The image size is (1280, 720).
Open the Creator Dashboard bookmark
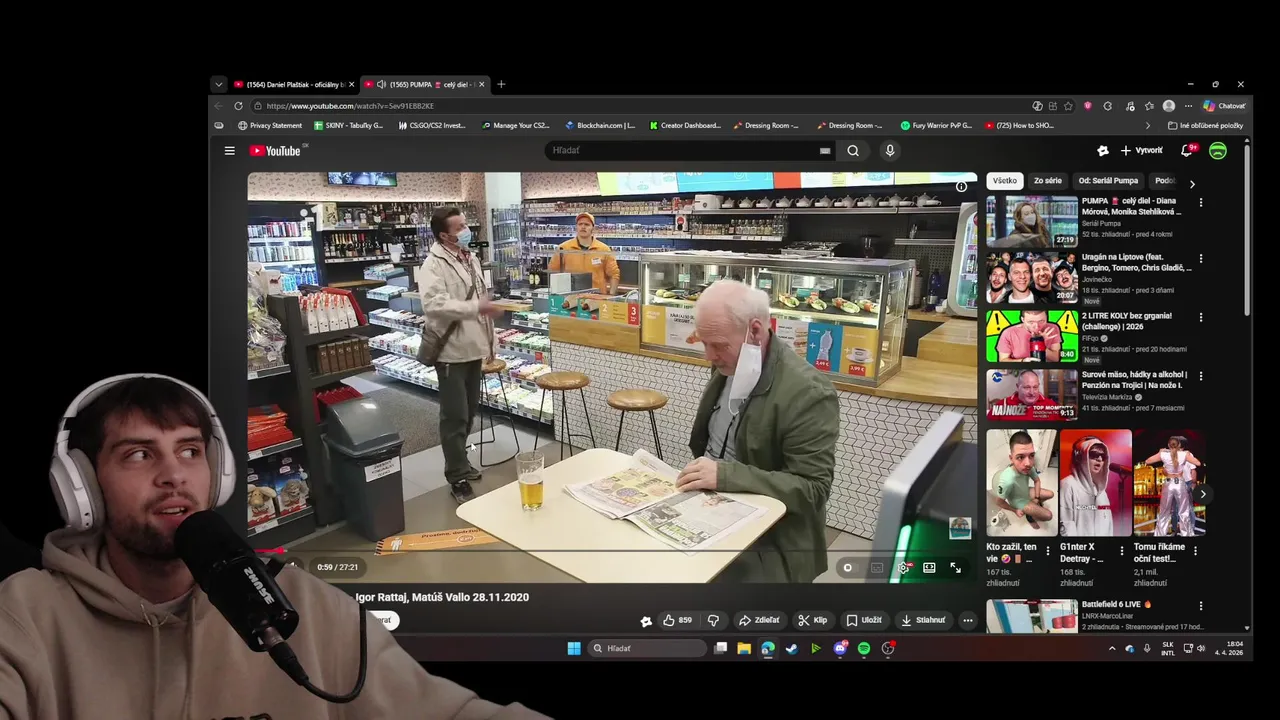coord(685,126)
